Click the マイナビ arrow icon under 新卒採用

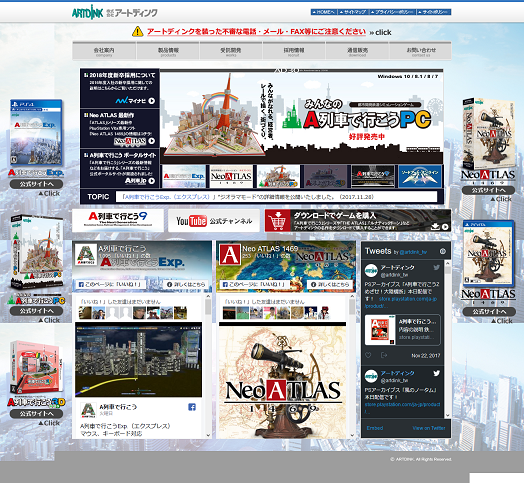[152, 101]
